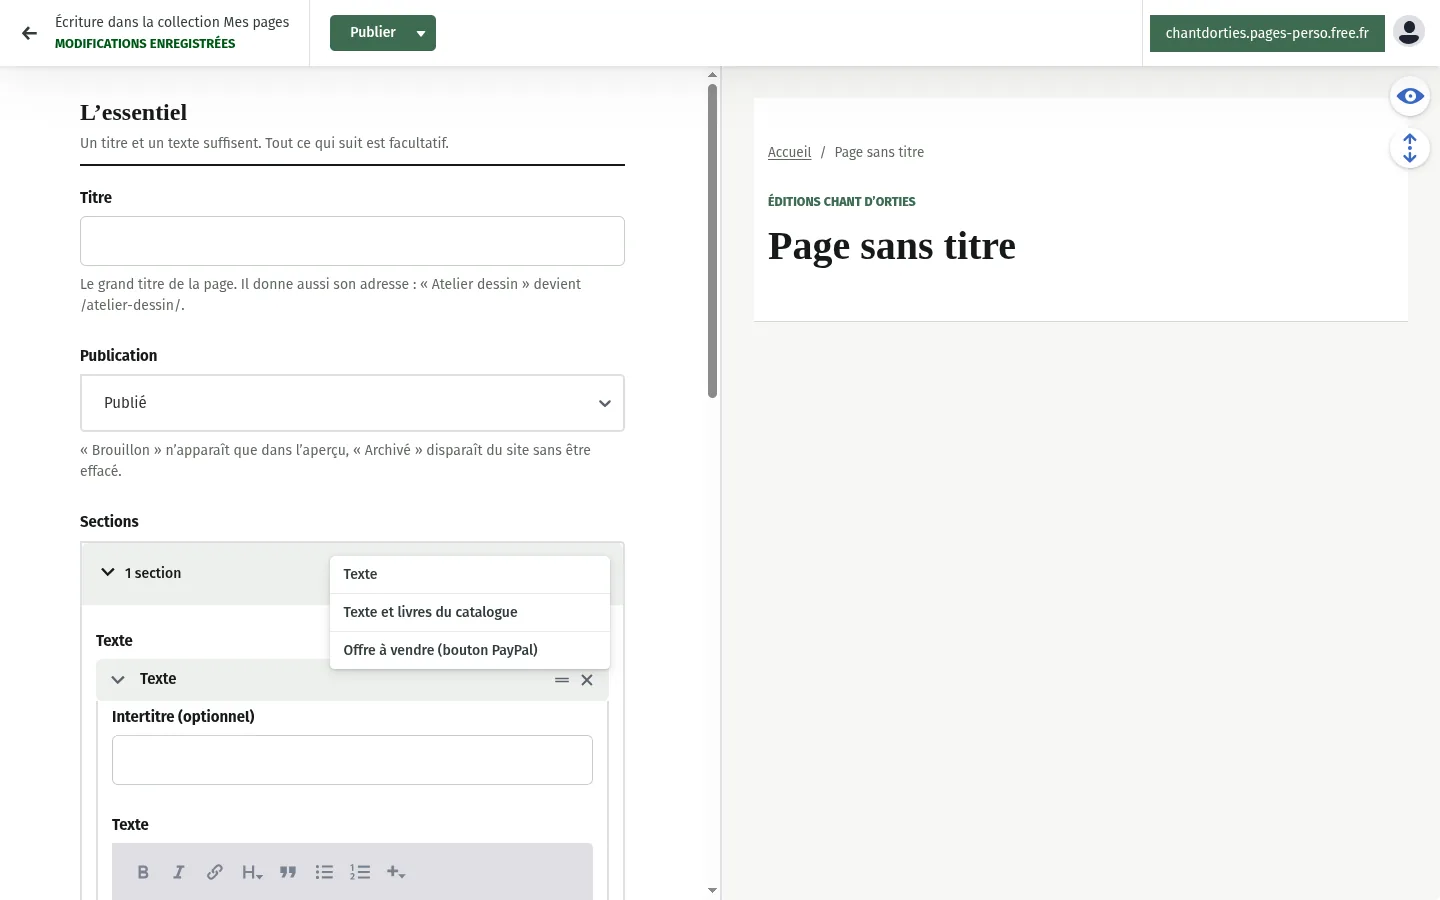Go back with the left arrow icon
The height and width of the screenshot is (900, 1440).
(x=29, y=33)
